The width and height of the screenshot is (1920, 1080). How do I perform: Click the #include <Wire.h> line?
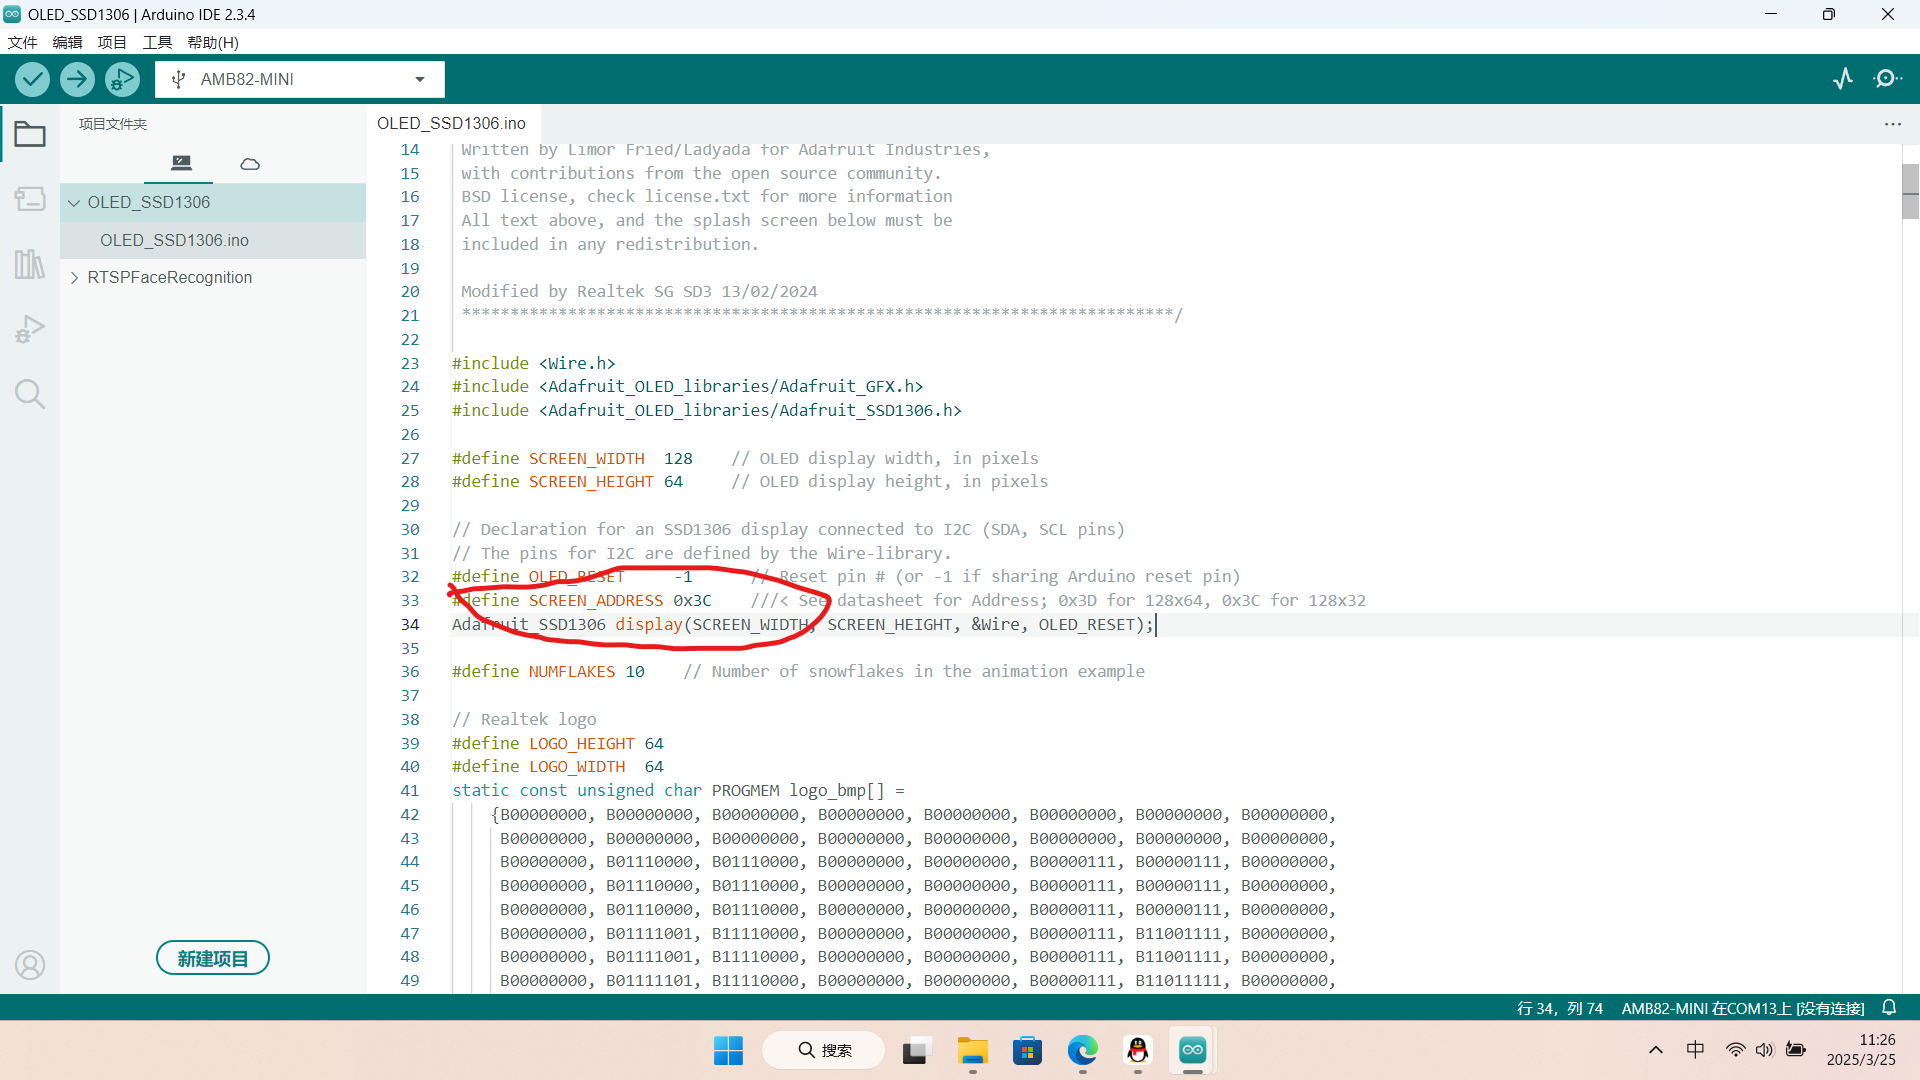click(533, 363)
